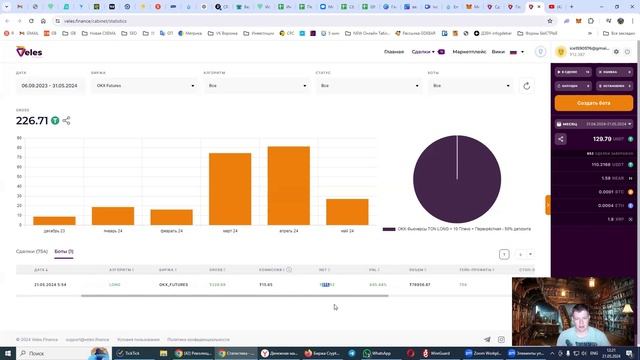640x360 pixels.
Task: Open the month period selector in sidebar
Action: coord(594,124)
